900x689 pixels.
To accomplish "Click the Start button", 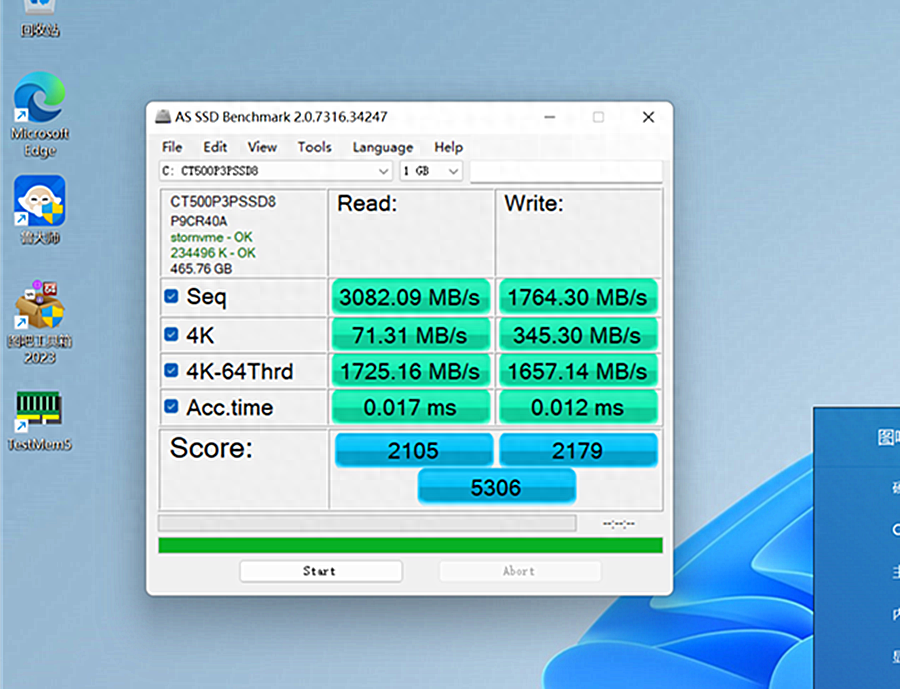I will pos(321,571).
